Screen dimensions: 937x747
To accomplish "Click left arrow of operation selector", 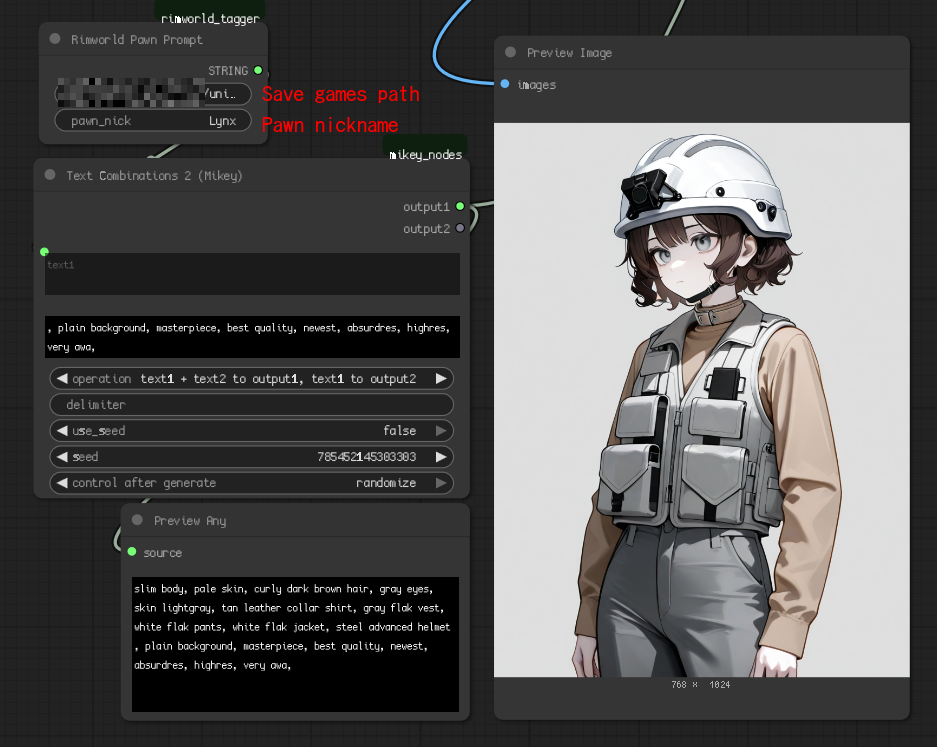I will click(62, 379).
